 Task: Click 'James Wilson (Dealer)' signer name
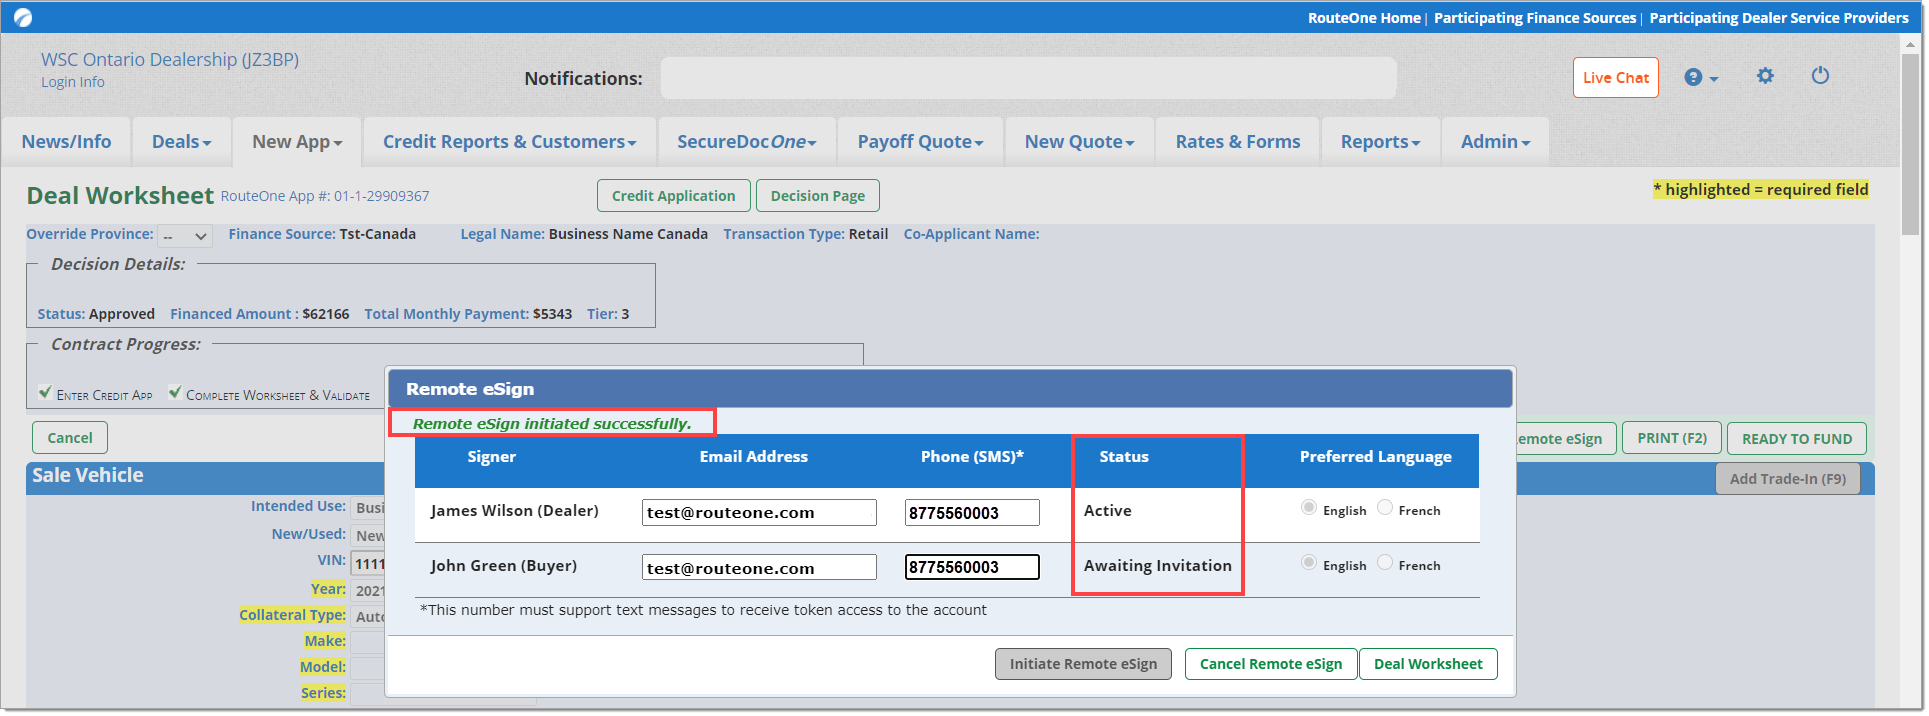pos(515,511)
